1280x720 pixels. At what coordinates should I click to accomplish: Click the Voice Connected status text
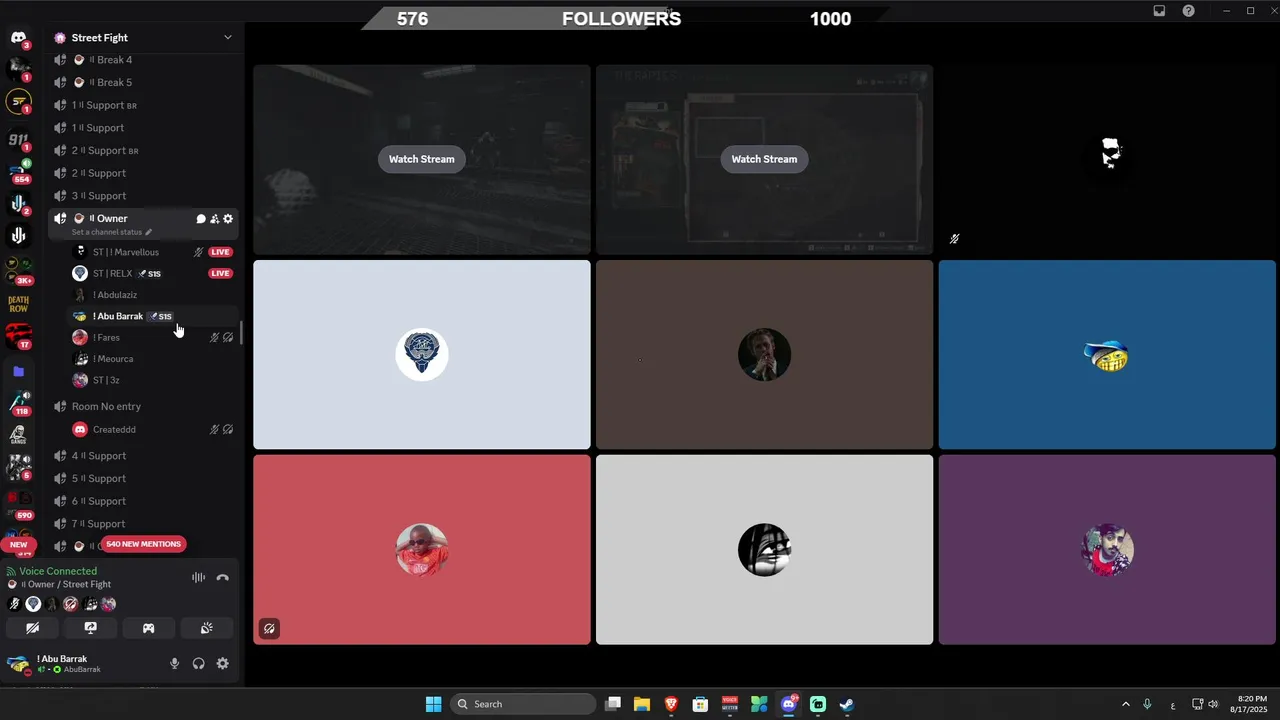tap(58, 571)
